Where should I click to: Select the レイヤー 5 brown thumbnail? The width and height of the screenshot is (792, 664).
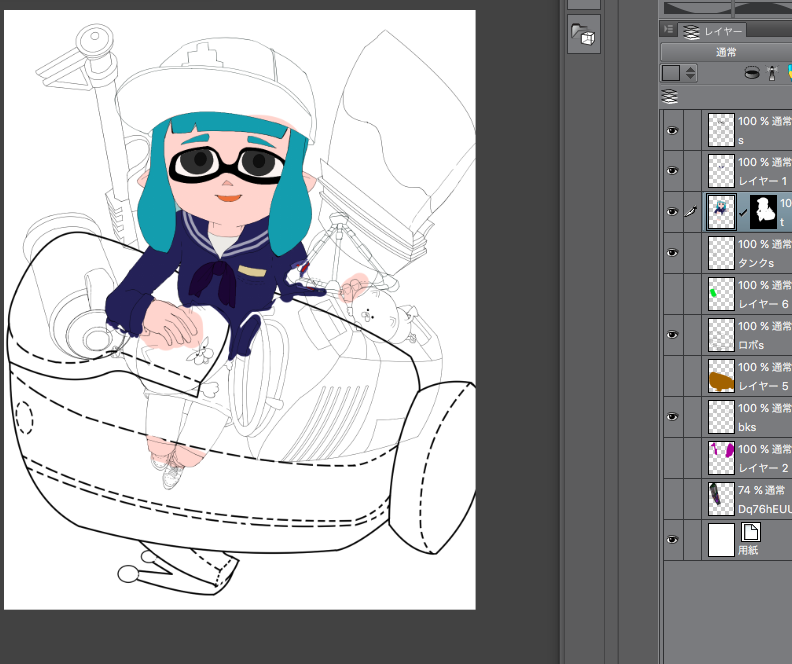[721, 376]
